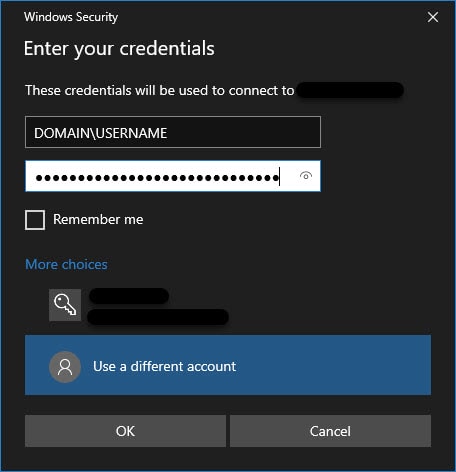Click empty area of highlighted account tile
Image resolution: width=456 pixels, height=472 pixels.
point(333,366)
